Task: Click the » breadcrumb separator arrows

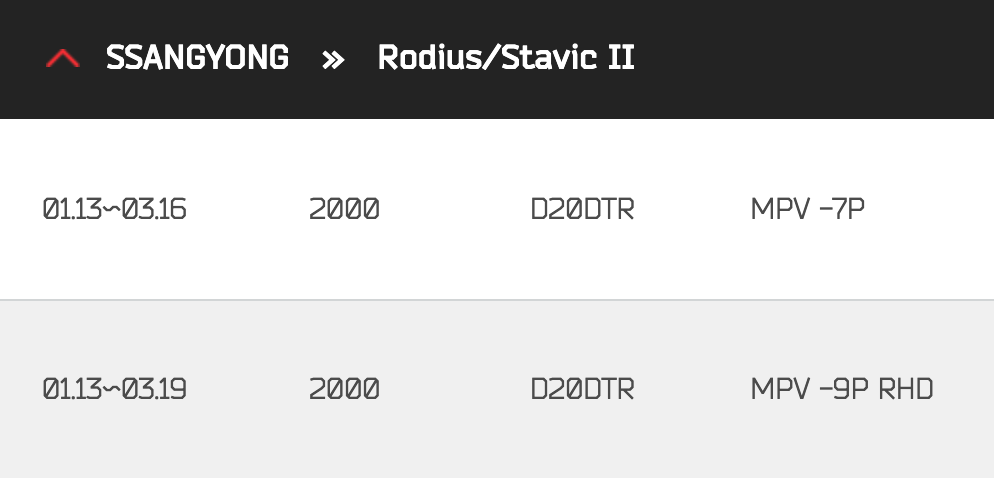Action: click(x=333, y=60)
